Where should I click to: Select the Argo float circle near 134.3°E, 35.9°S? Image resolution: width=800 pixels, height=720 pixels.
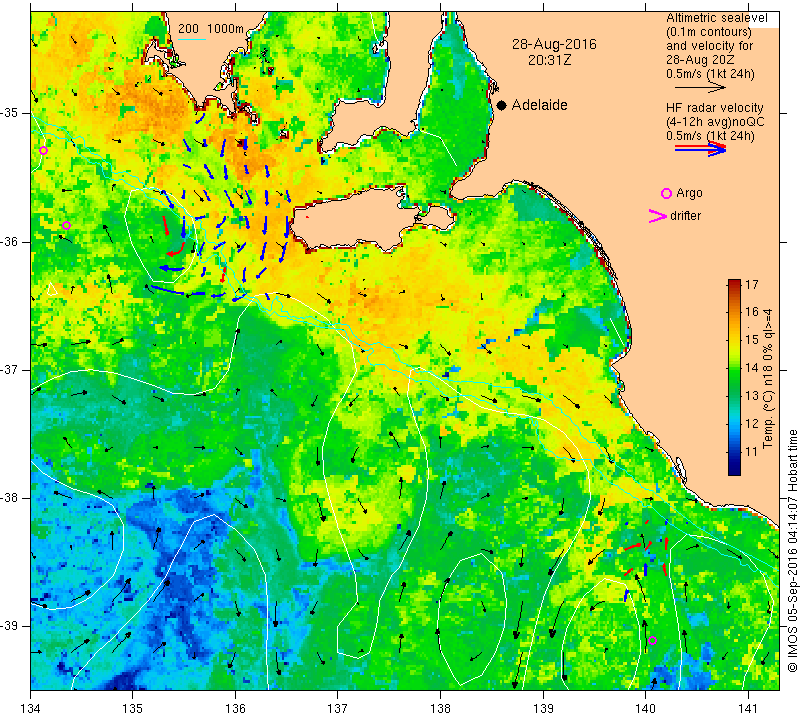click(x=66, y=226)
